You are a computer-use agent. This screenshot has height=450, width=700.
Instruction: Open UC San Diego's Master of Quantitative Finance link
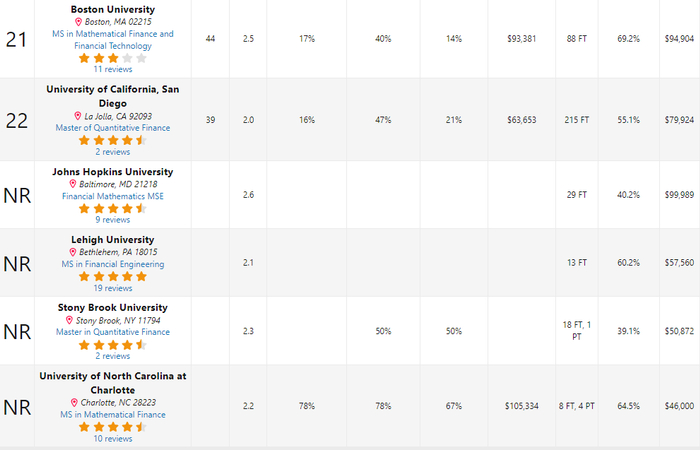point(112,128)
